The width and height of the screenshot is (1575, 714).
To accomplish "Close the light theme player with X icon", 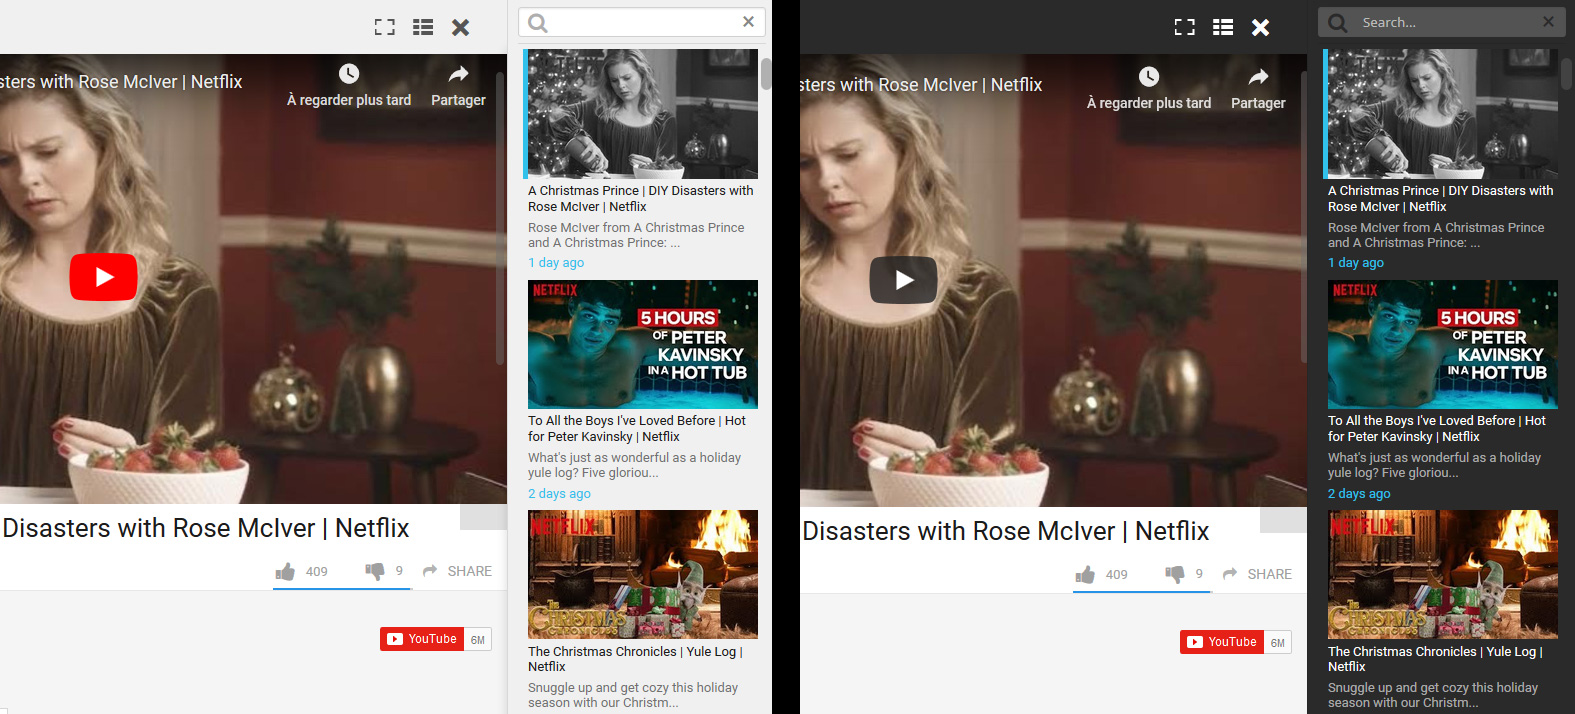I will coord(460,27).
